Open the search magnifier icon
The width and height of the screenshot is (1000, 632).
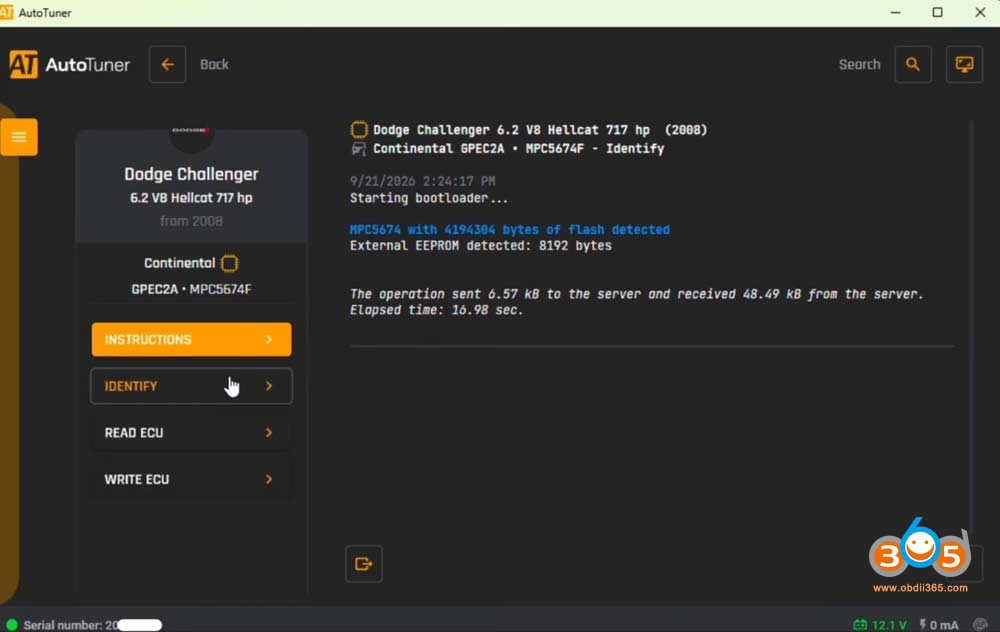(x=913, y=64)
